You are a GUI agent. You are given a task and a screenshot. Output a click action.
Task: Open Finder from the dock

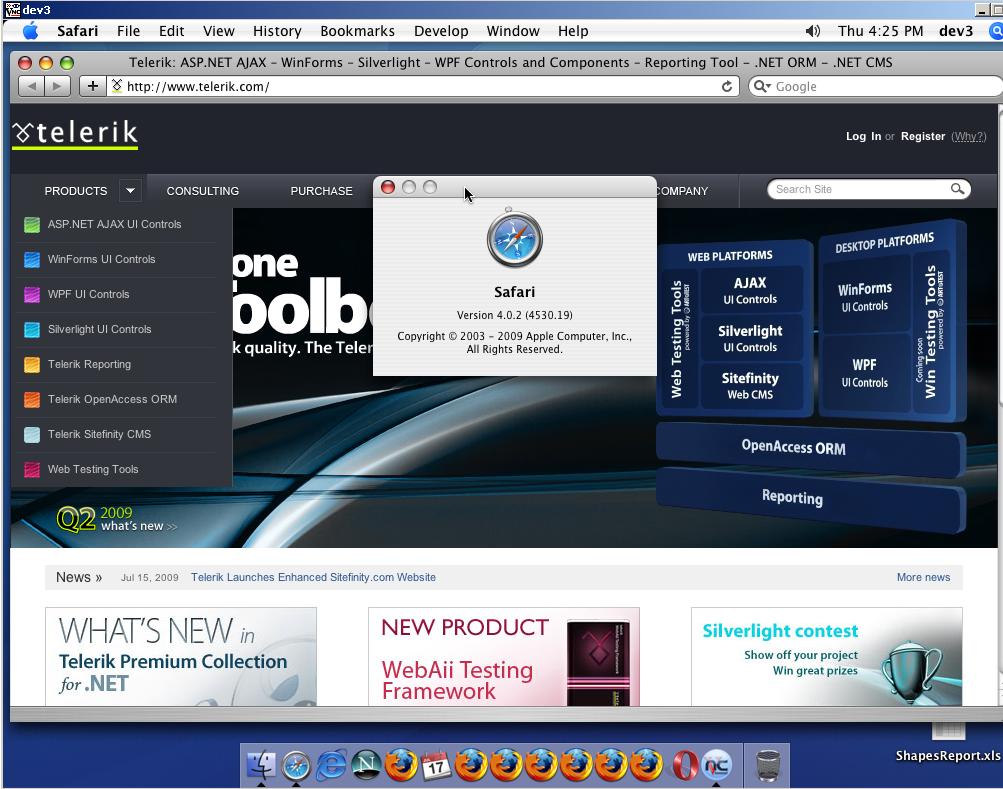point(262,765)
